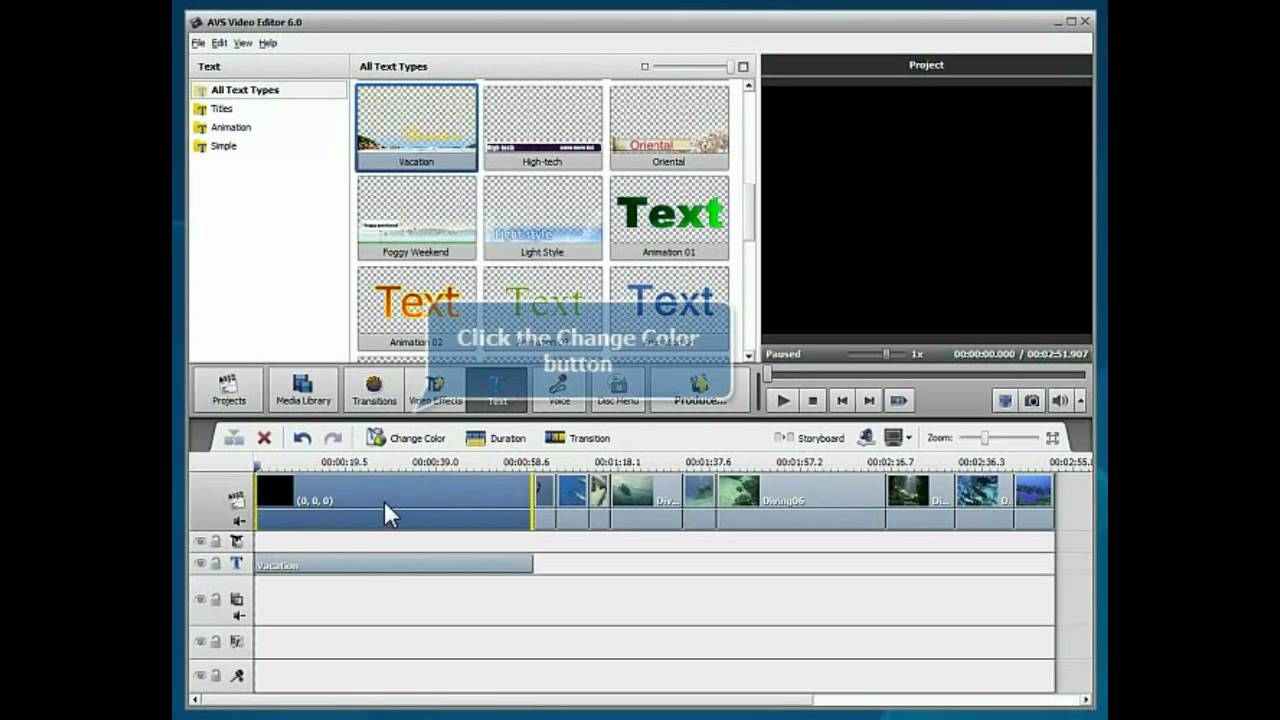Toggle full screen preview icon
The image size is (1280, 720).
pyautogui.click(x=1005, y=401)
